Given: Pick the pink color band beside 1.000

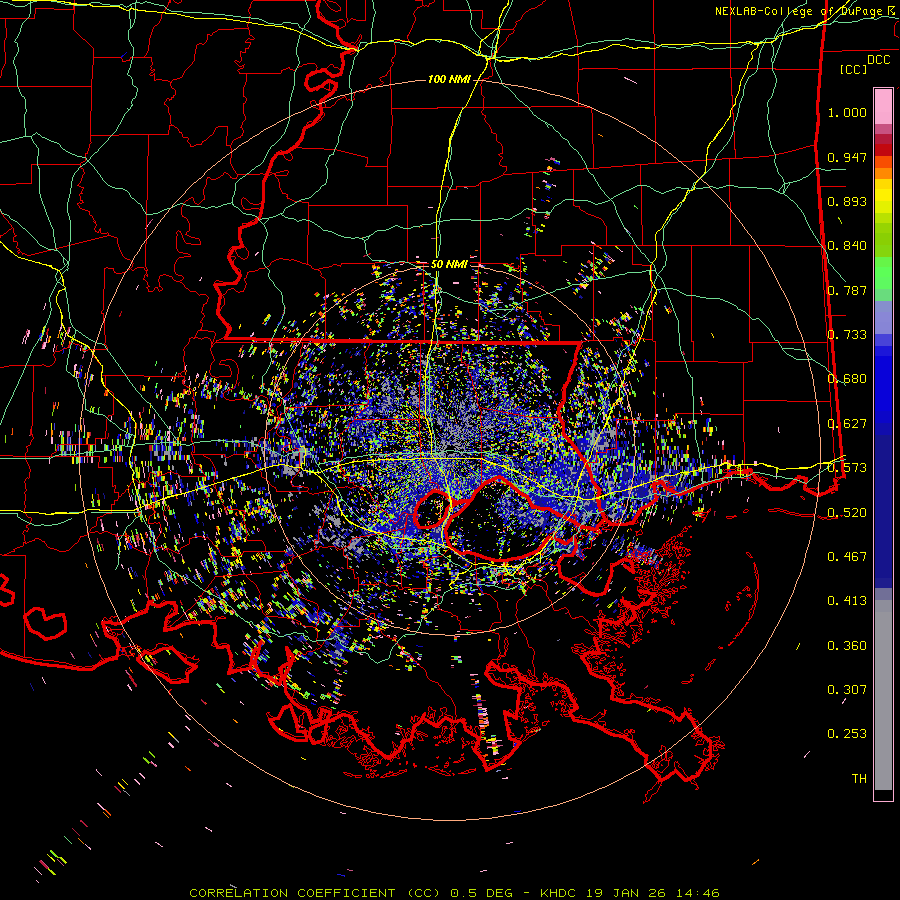Looking at the screenshot, I should (x=883, y=107).
